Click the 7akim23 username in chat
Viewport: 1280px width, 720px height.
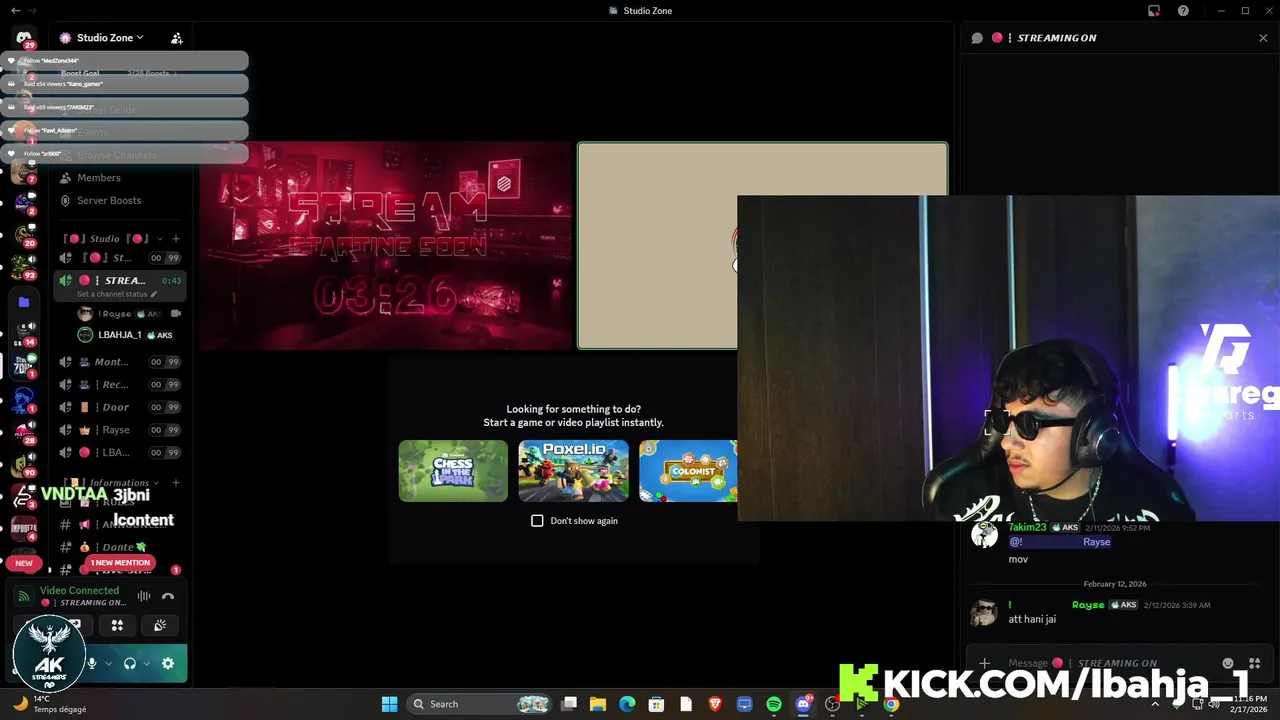point(1027,527)
